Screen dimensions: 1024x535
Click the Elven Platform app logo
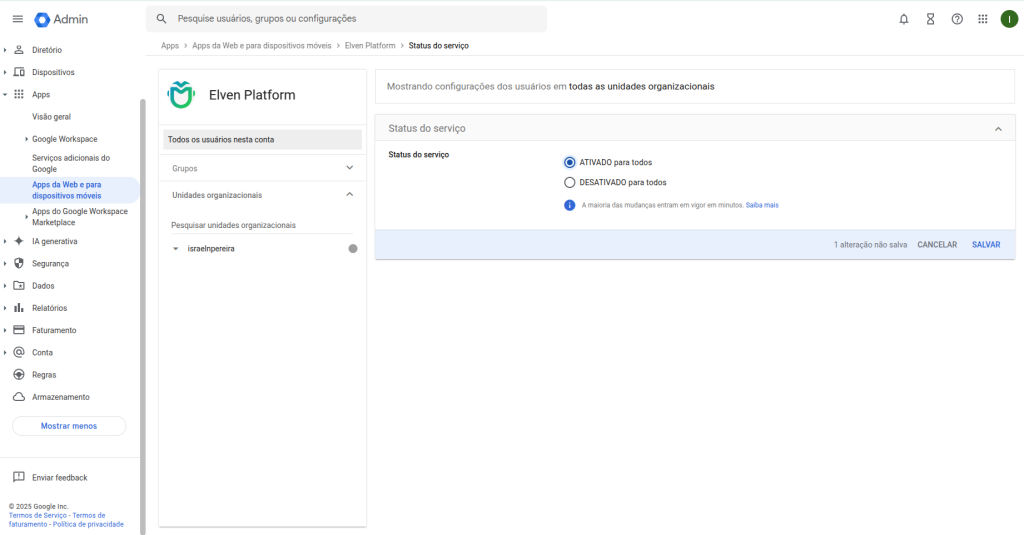[182, 95]
